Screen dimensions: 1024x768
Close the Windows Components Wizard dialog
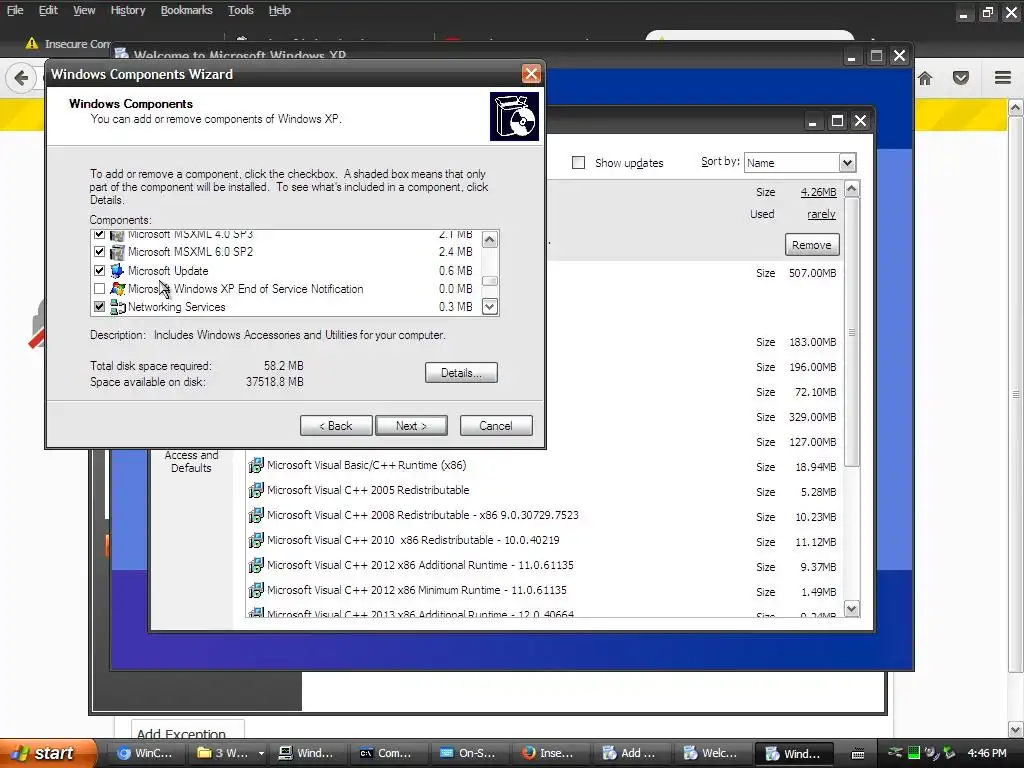pos(531,74)
